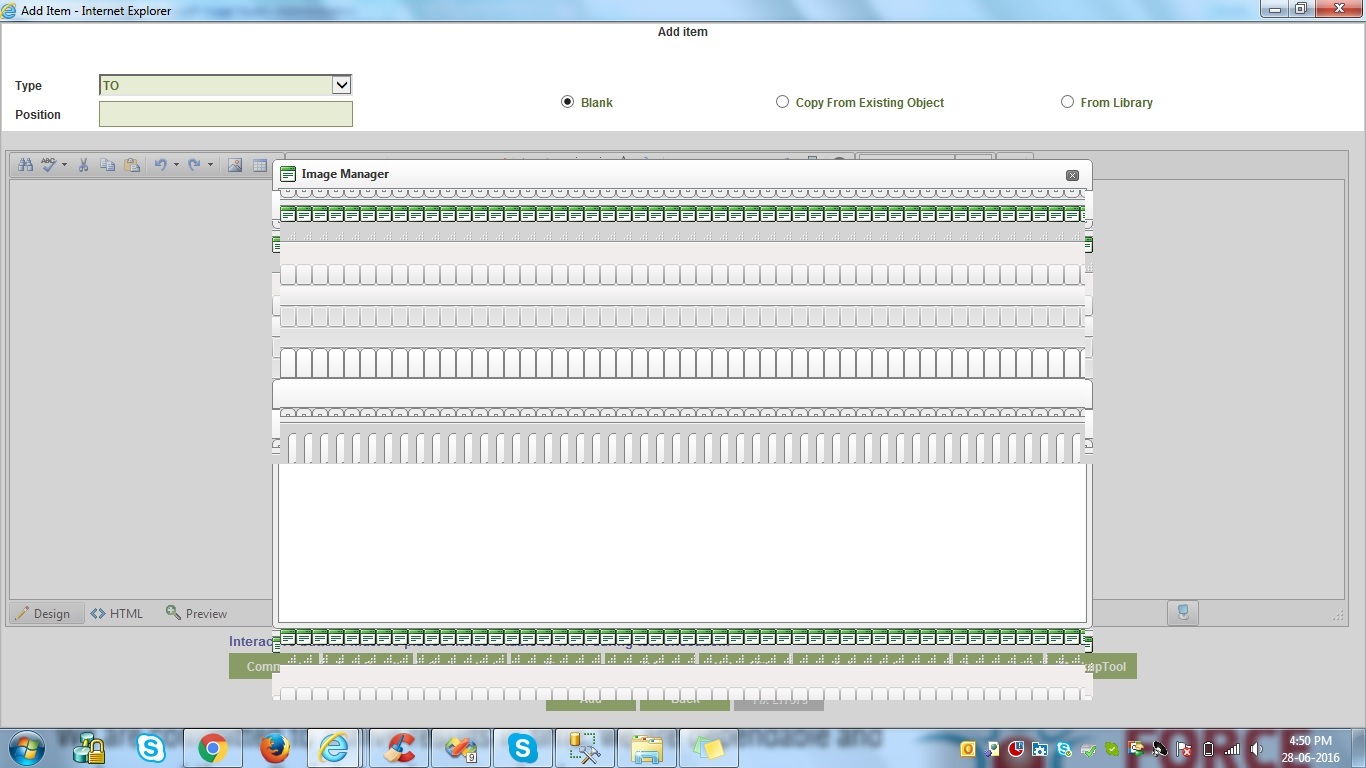
Task: Launch Google Chrome from the taskbar
Action: [212, 748]
